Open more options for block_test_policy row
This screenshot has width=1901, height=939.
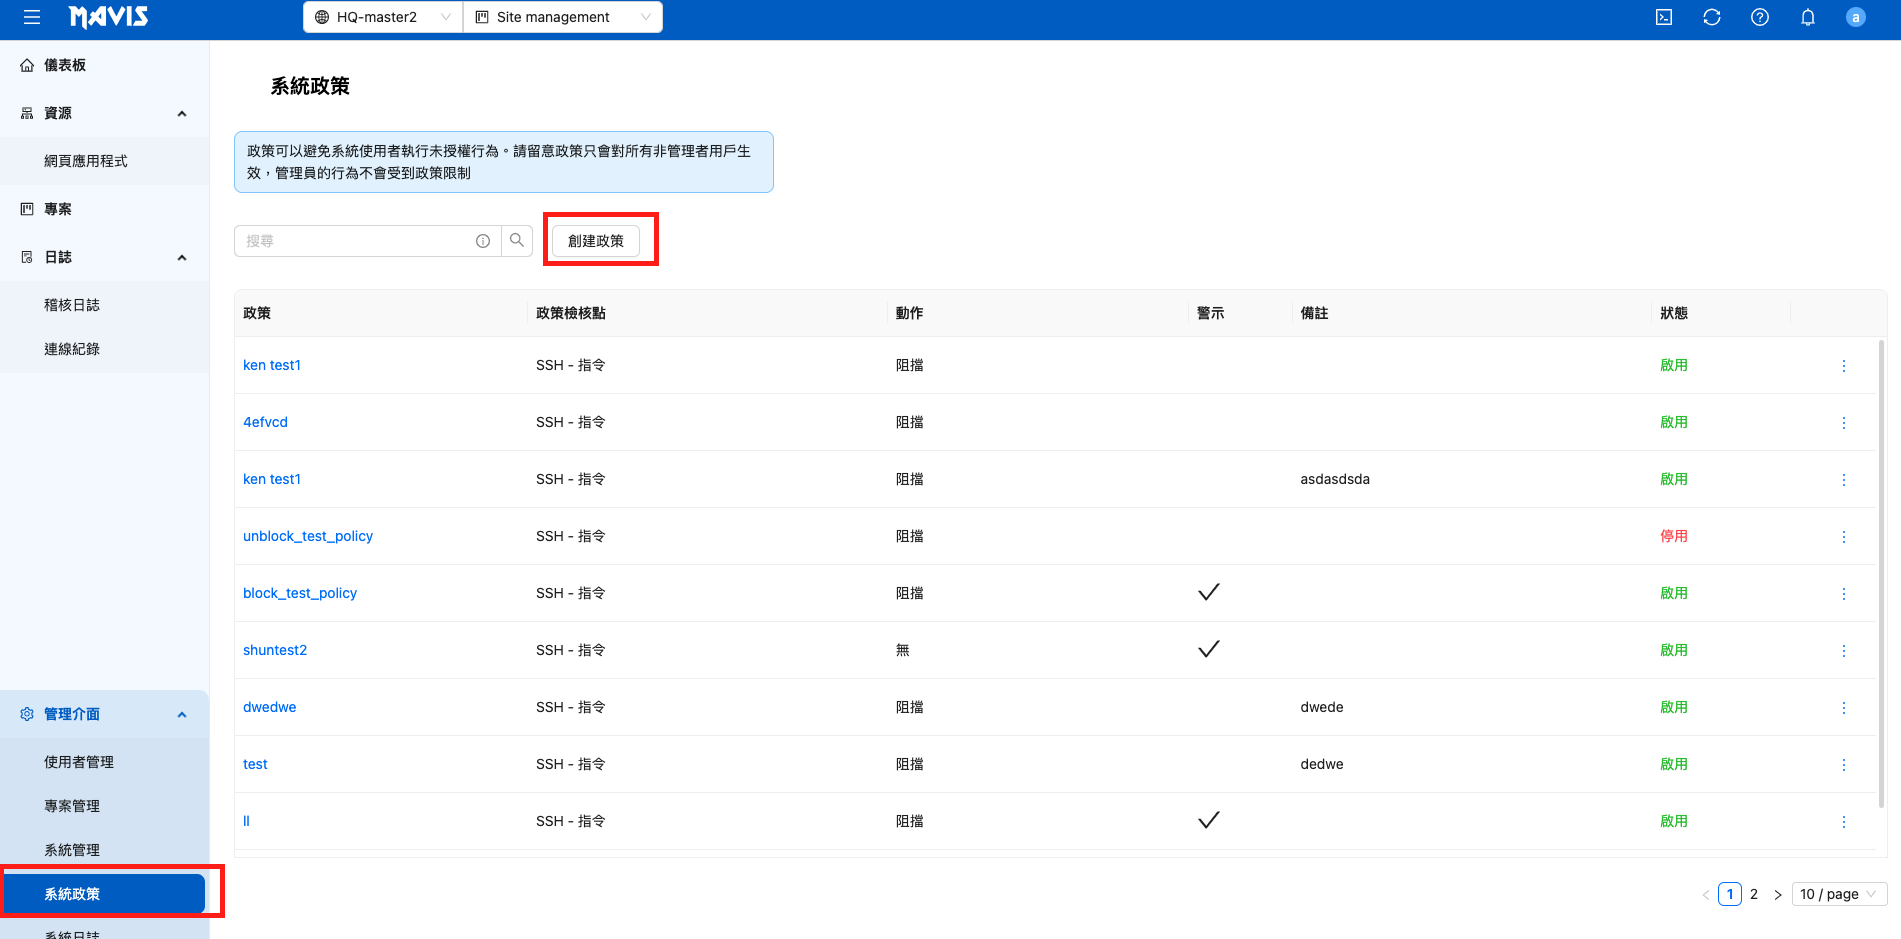(x=1844, y=594)
